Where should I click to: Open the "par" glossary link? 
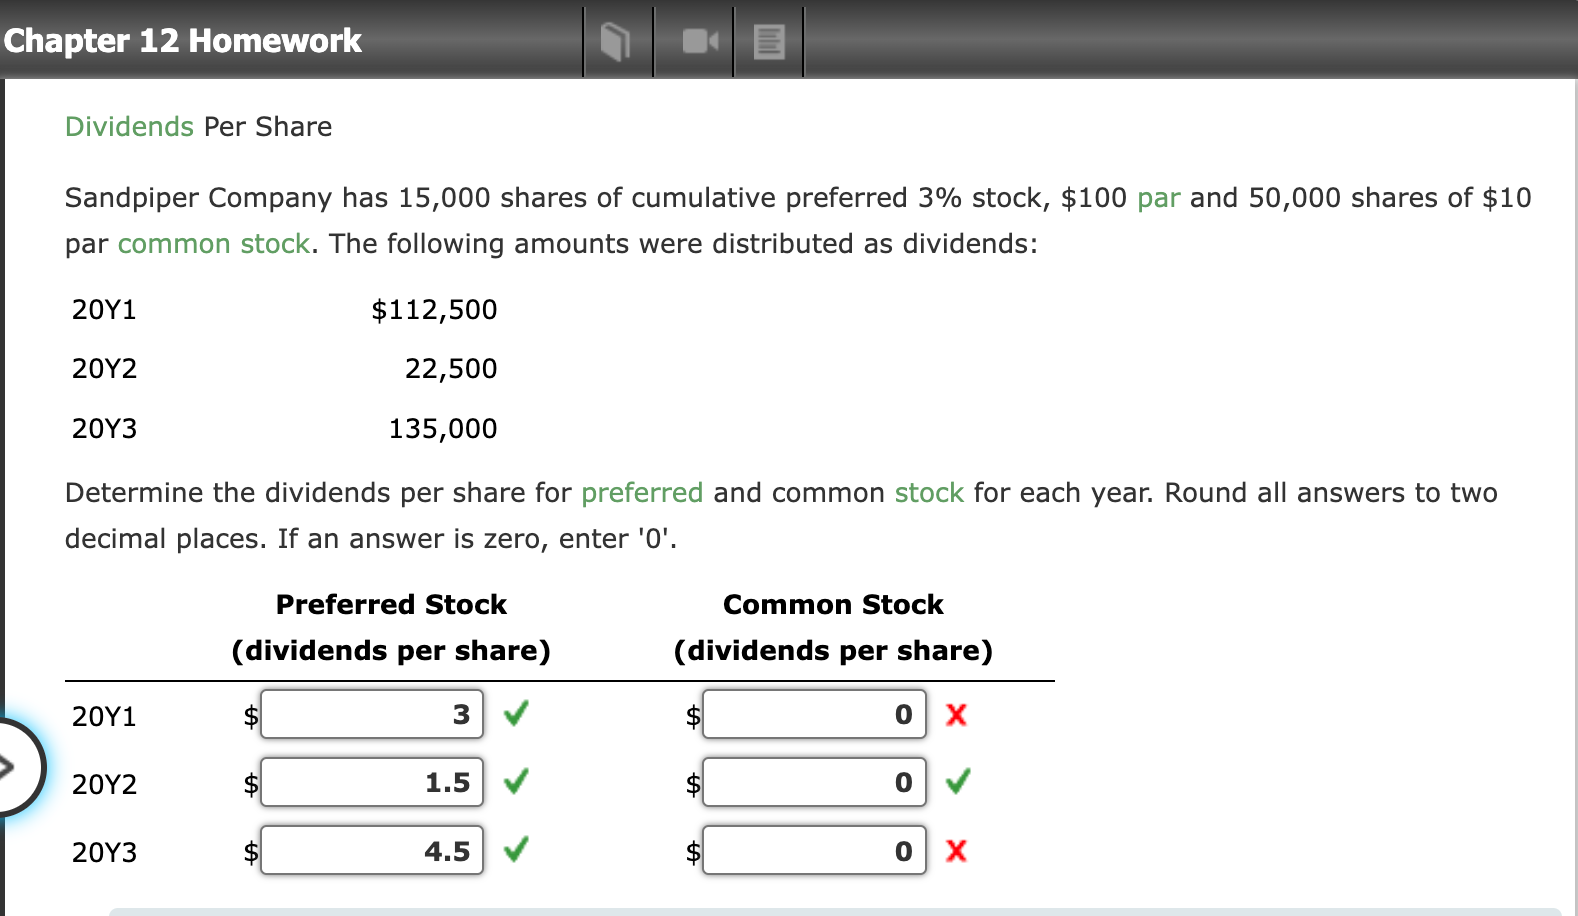click(x=1158, y=198)
